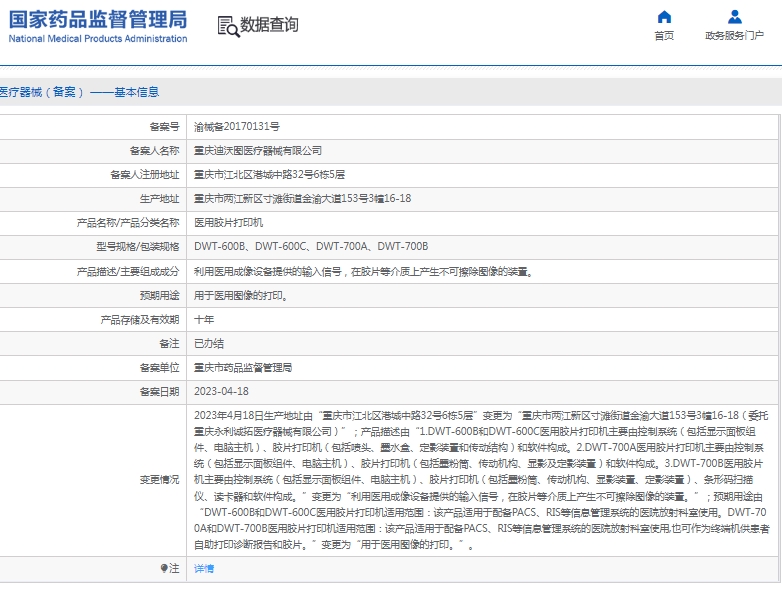
Task: Select the record number 渝械备20170131号
Action: (x=237, y=127)
